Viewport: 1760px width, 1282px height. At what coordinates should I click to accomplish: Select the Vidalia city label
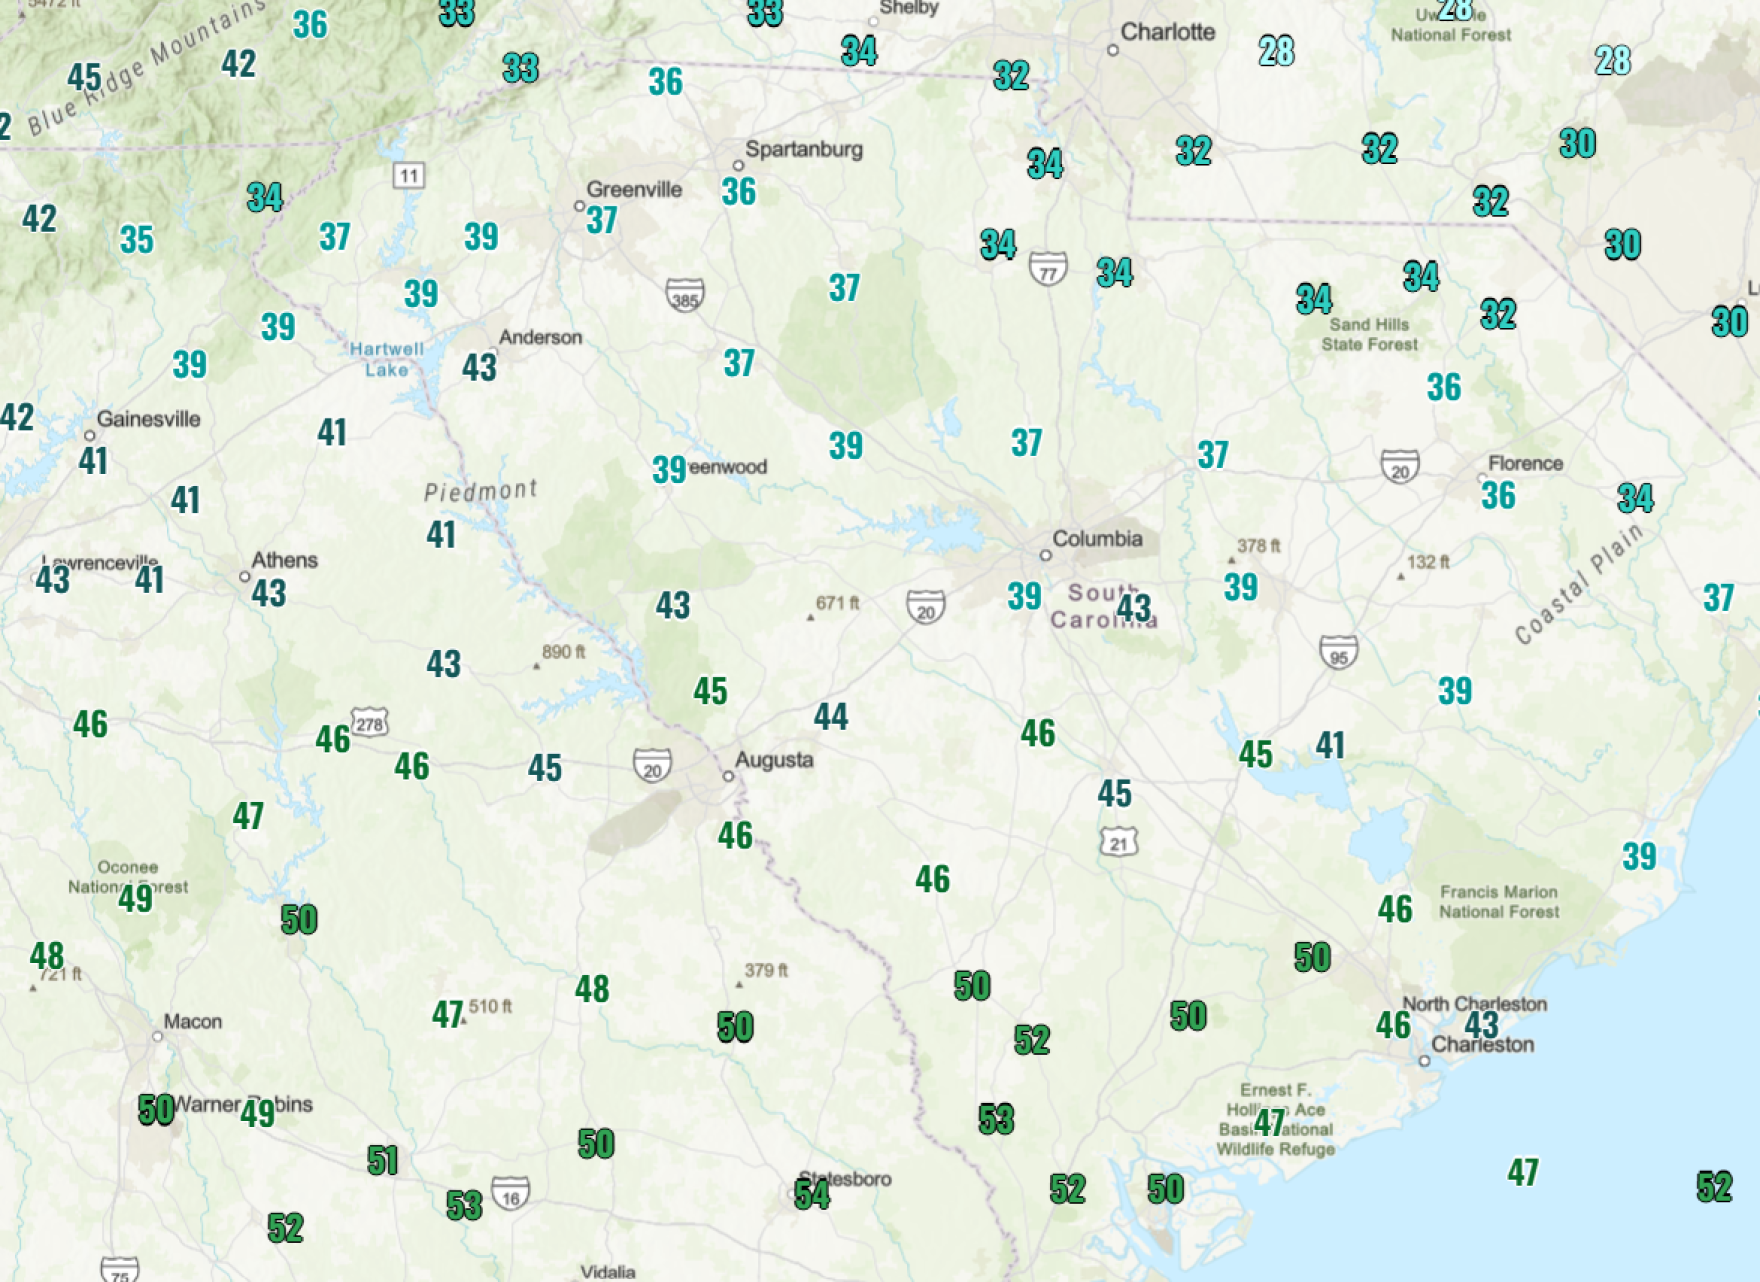(x=607, y=1272)
